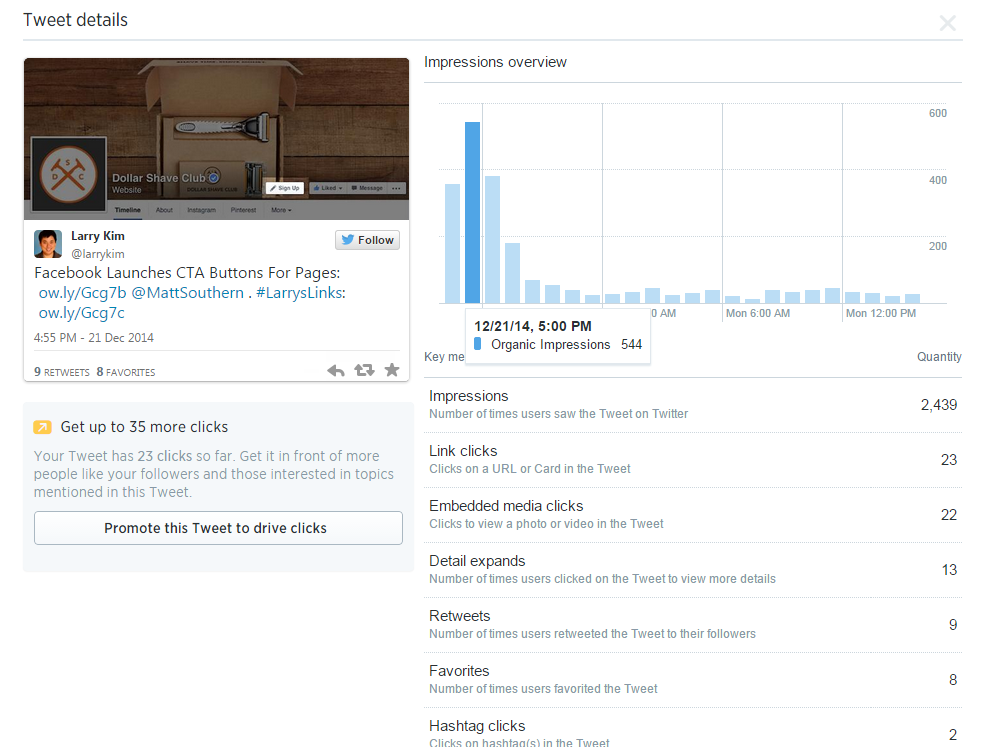Switch to the Instagram tab
985x747 pixels.
202,210
